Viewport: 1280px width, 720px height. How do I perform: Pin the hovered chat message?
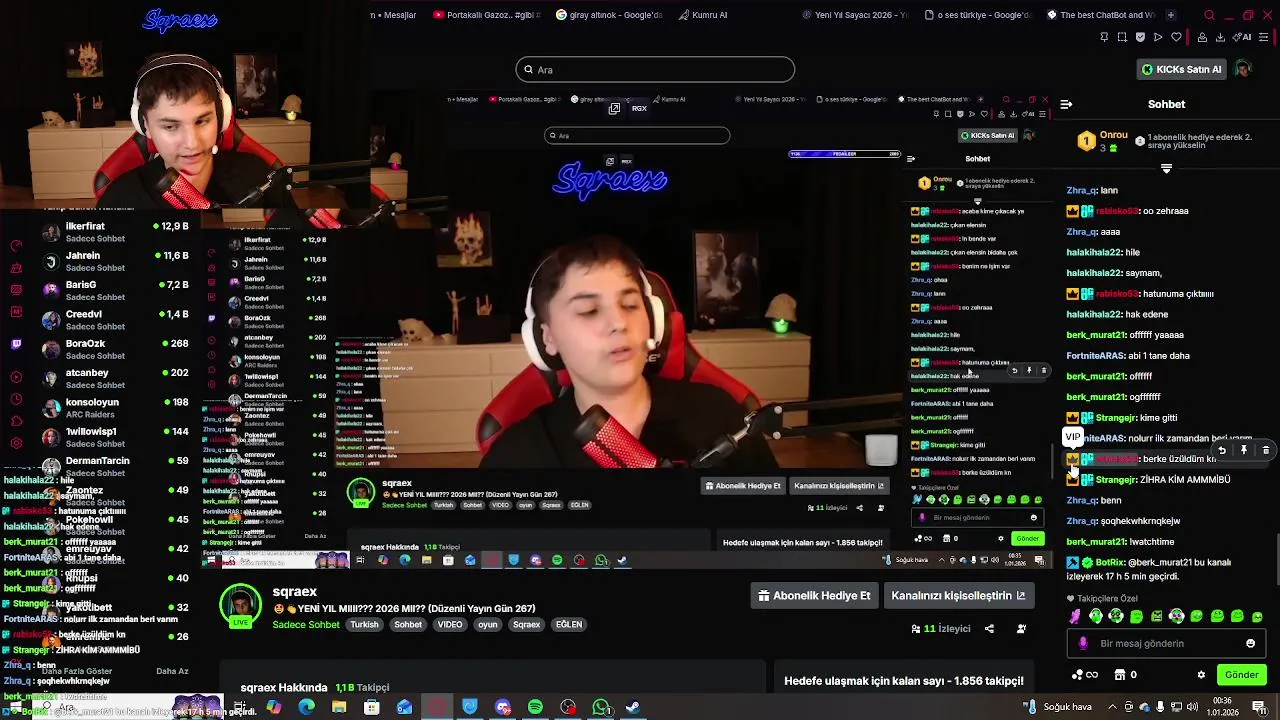coord(1244,450)
